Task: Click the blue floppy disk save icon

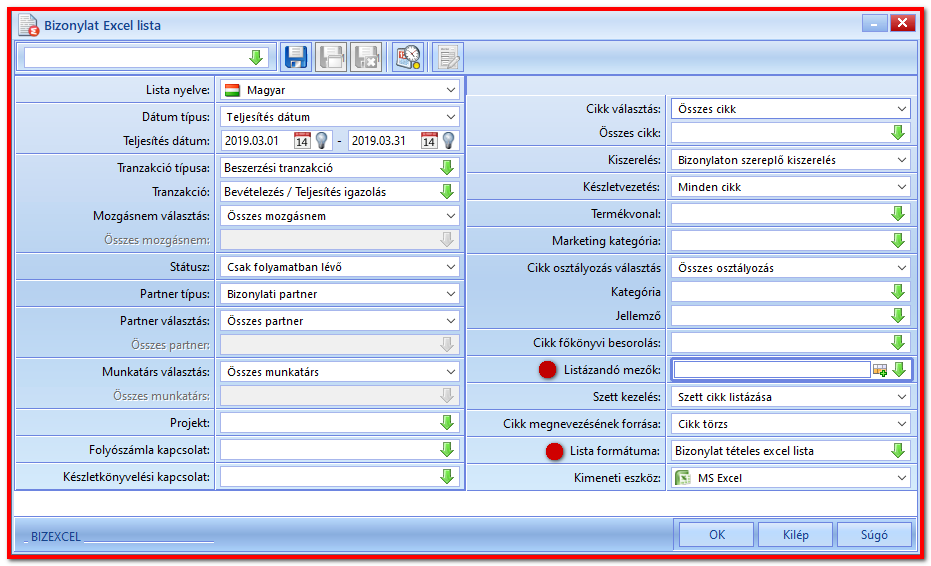Action: pos(296,57)
